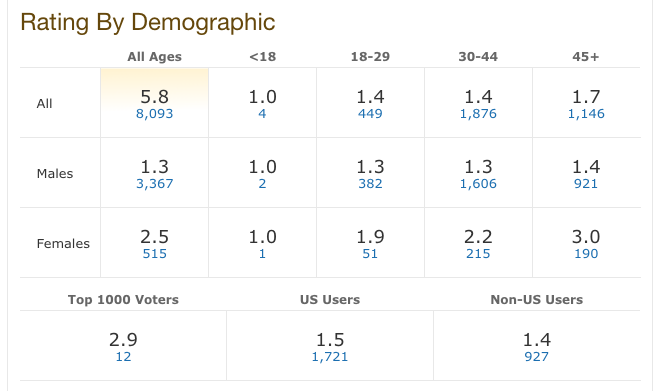The image size is (659, 391).
Task: Open the 1,606 male votes for 30-44
Action: [x=478, y=184]
